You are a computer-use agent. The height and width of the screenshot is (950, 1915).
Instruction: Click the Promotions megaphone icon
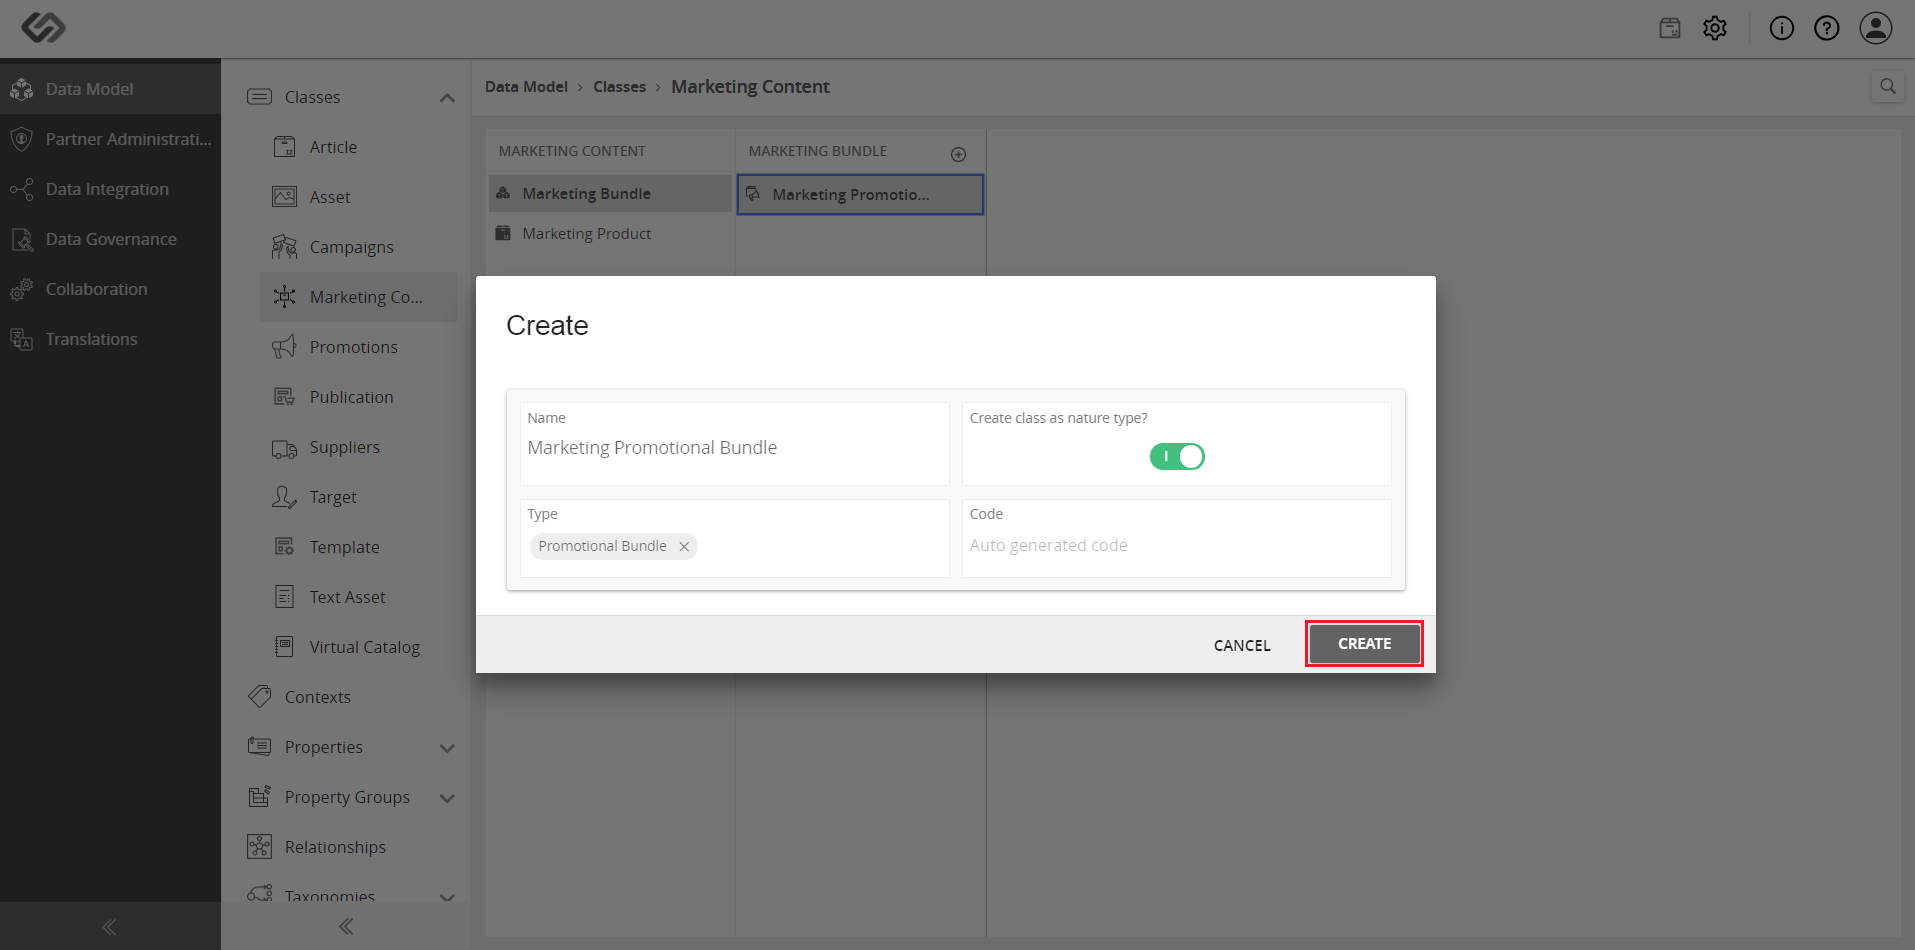(285, 347)
